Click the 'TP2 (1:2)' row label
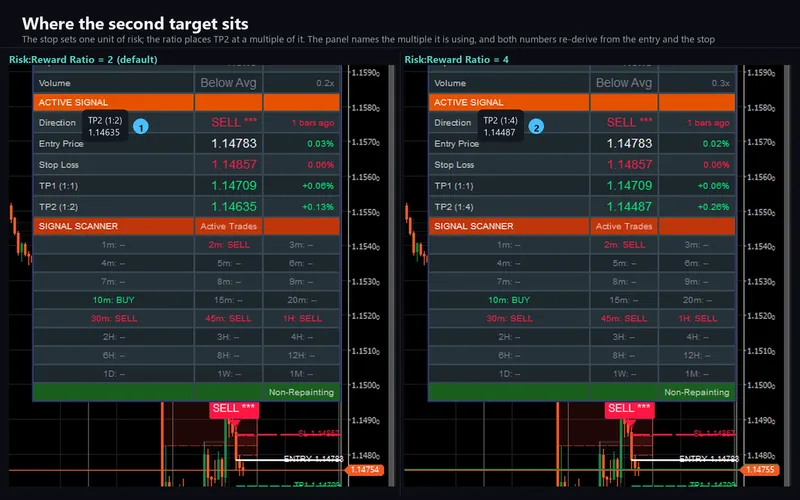800x500 pixels. click(x=59, y=207)
